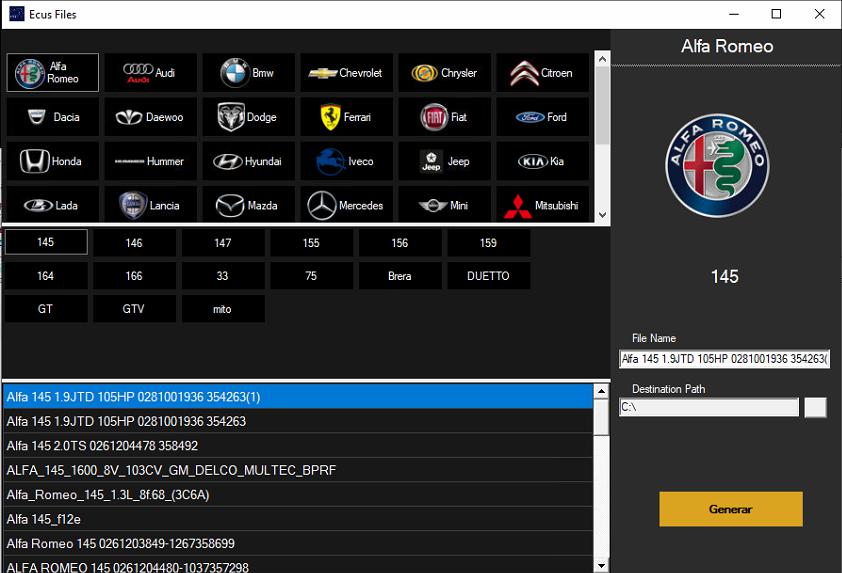
Task: Choose the Fiat brand tile
Action: [445, 117]
